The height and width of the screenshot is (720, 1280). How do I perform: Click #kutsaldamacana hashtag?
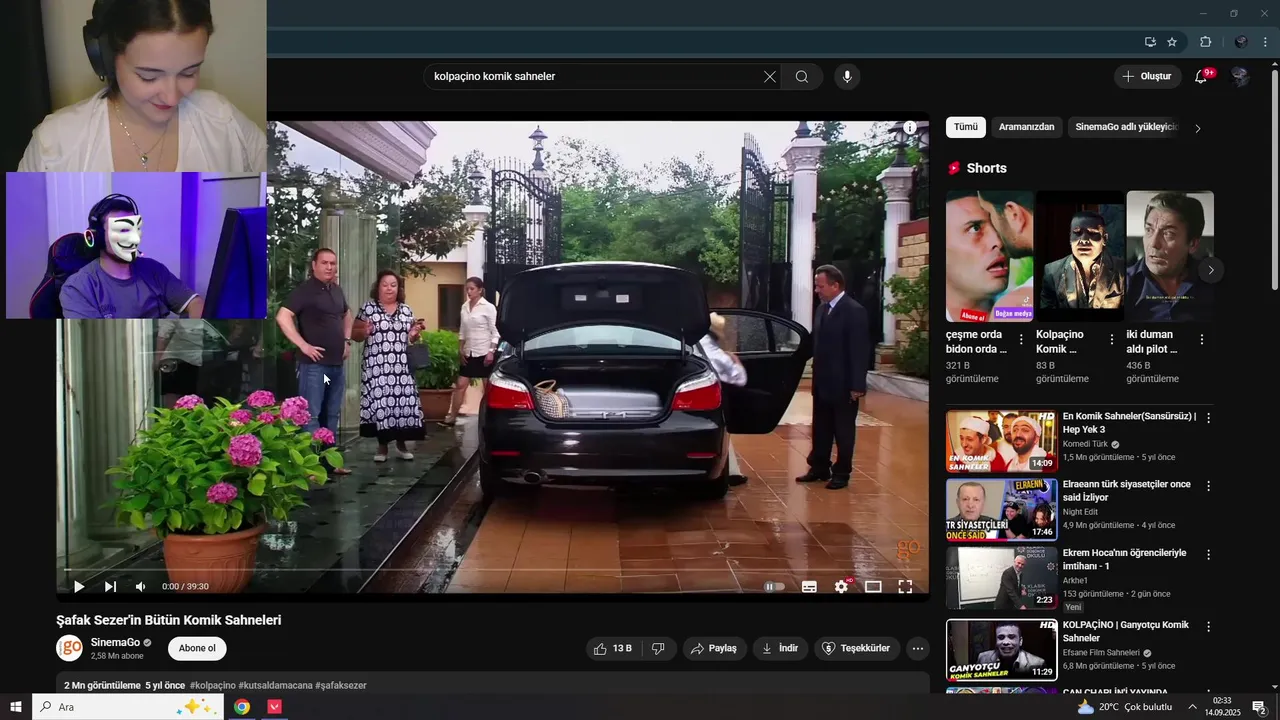(x=275, y=686)
